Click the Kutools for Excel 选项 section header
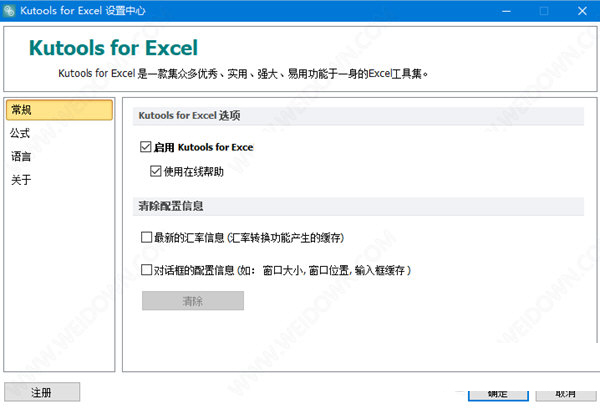Screen dimensions: 600x409 click(358, 116)
